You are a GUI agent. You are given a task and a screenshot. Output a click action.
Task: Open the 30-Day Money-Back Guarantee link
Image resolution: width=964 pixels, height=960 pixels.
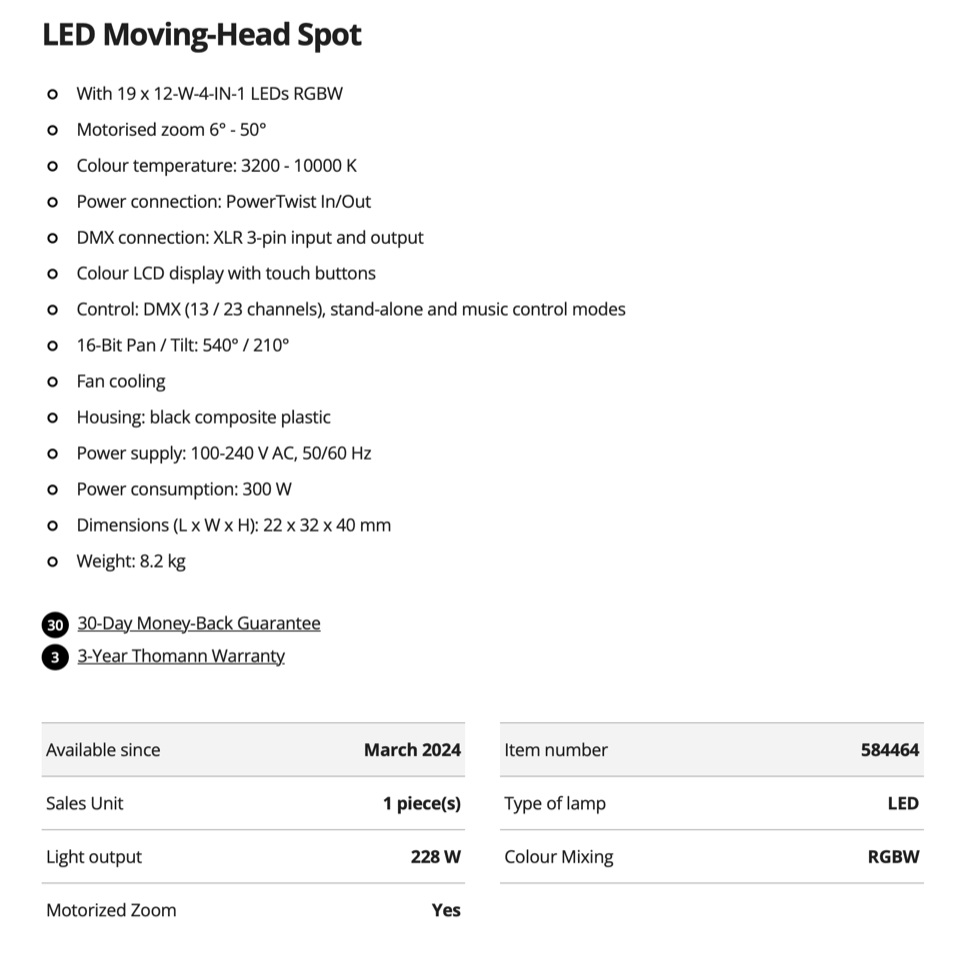(199, 624)
